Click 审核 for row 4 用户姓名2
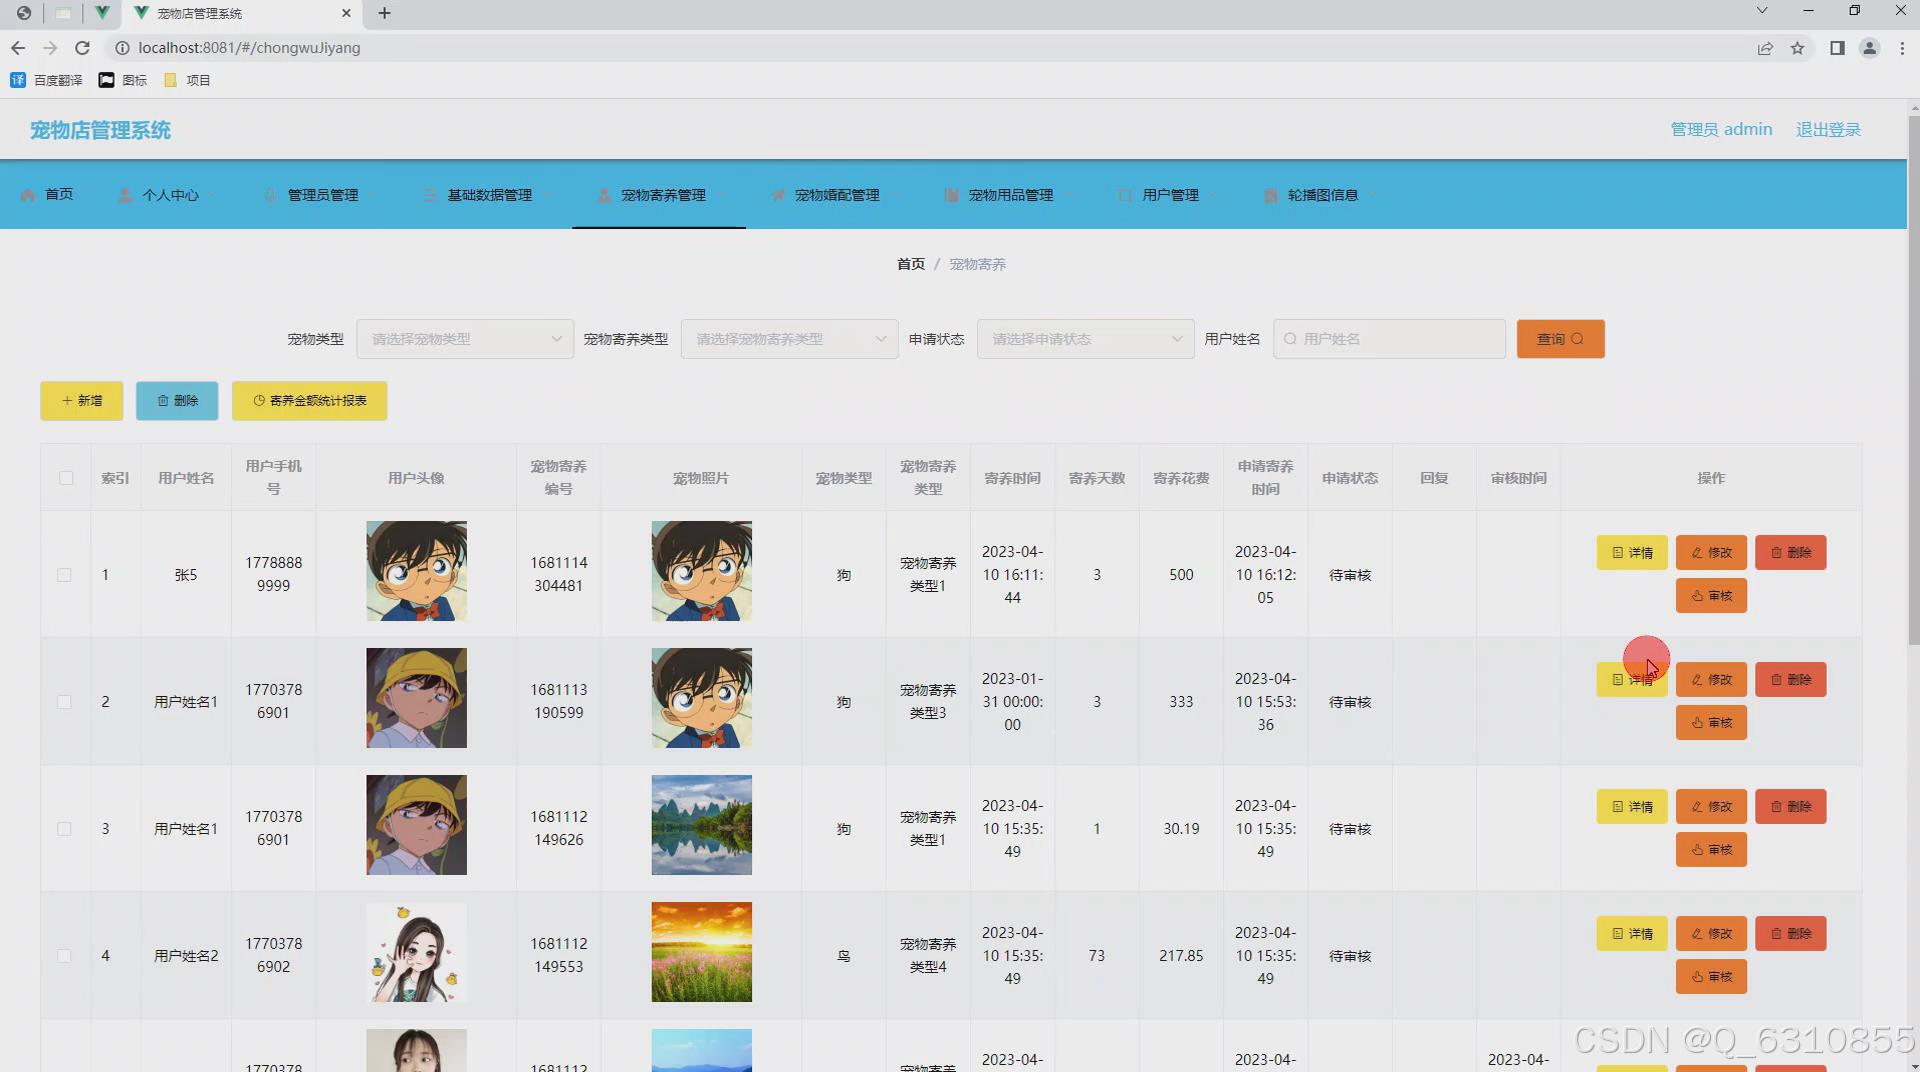This screenshot has width=1920, height=1072. (x=1711, y=977)
